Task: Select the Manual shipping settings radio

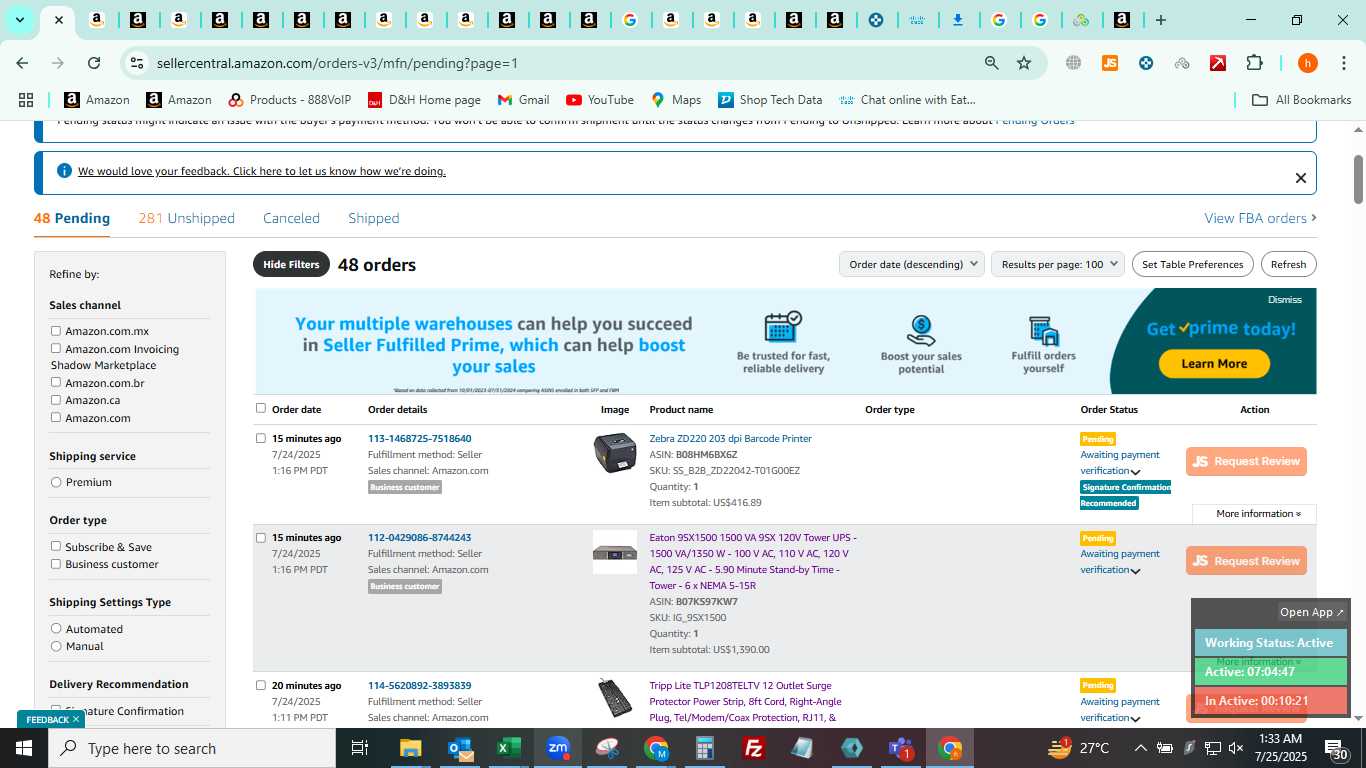Action: pos(56,646)
